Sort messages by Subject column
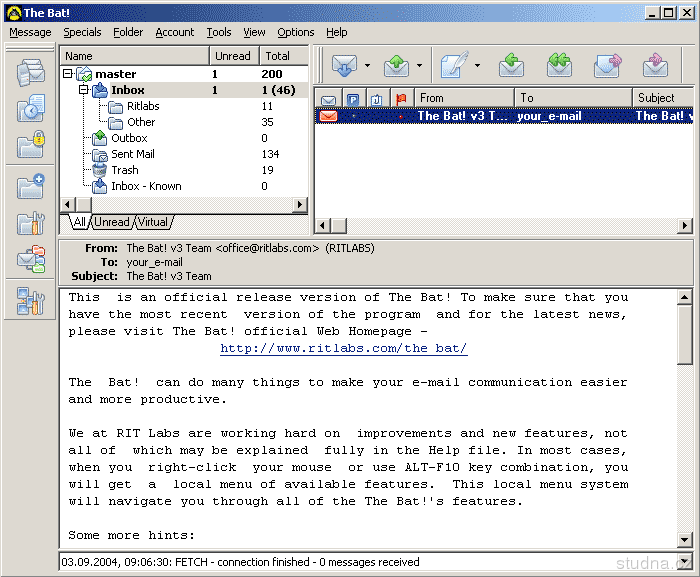The height and width of the screenshot is (577, 700). coord(663,98)
